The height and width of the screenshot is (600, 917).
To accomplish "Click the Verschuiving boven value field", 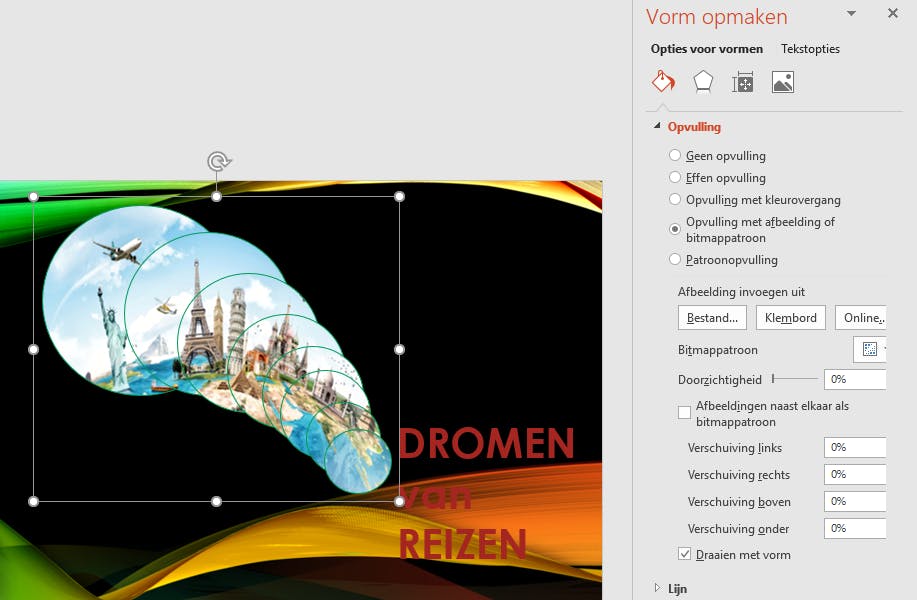I will (855, 501).
